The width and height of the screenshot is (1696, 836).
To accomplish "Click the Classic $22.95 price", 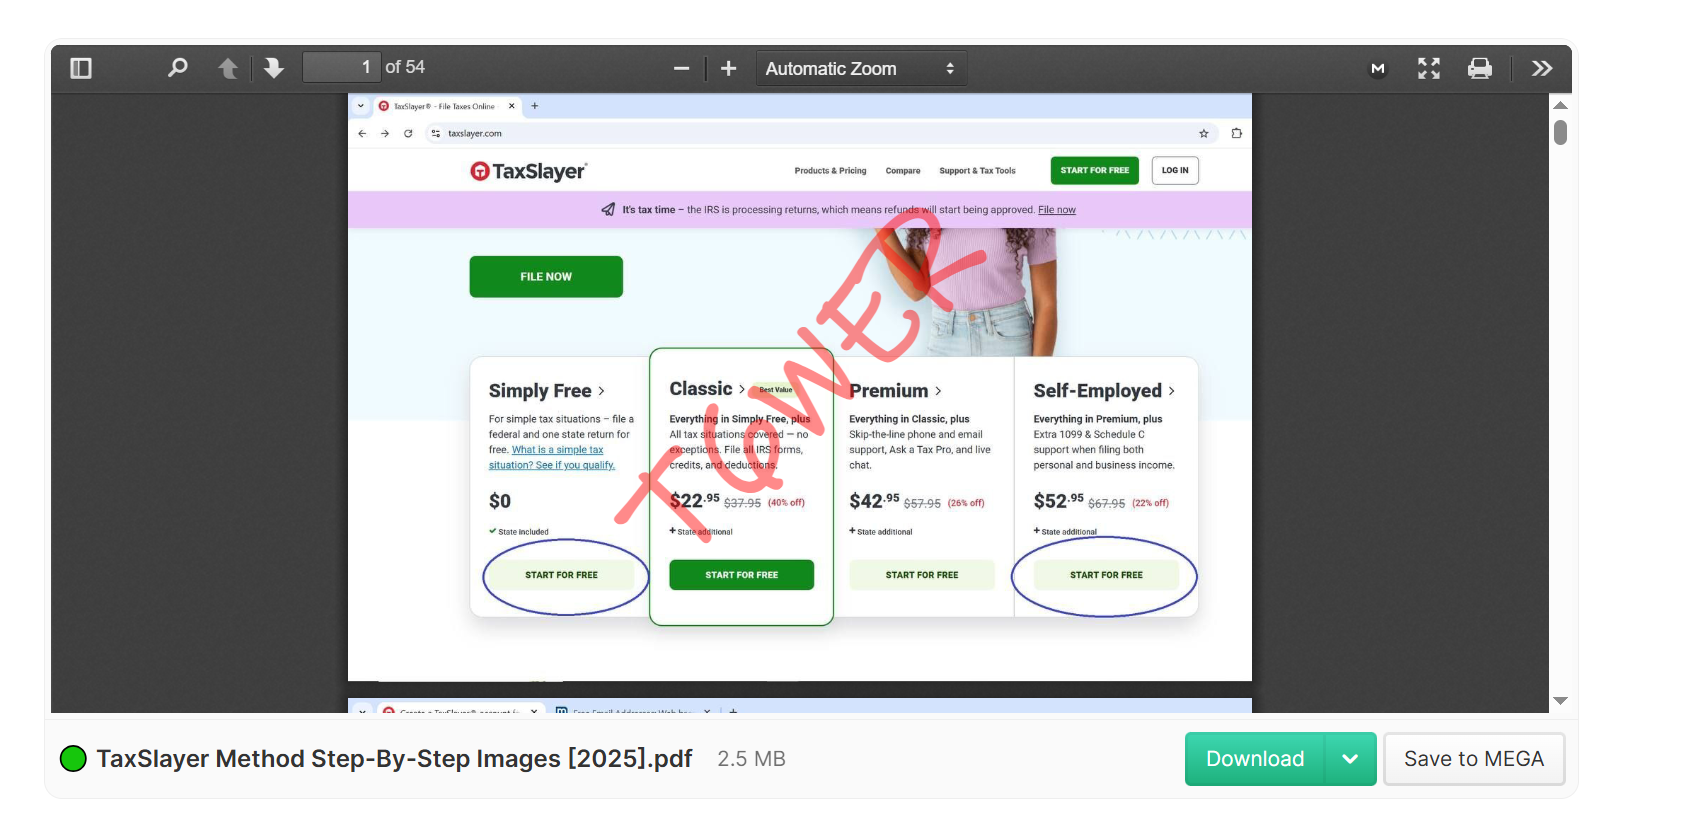I will (694, 501).
